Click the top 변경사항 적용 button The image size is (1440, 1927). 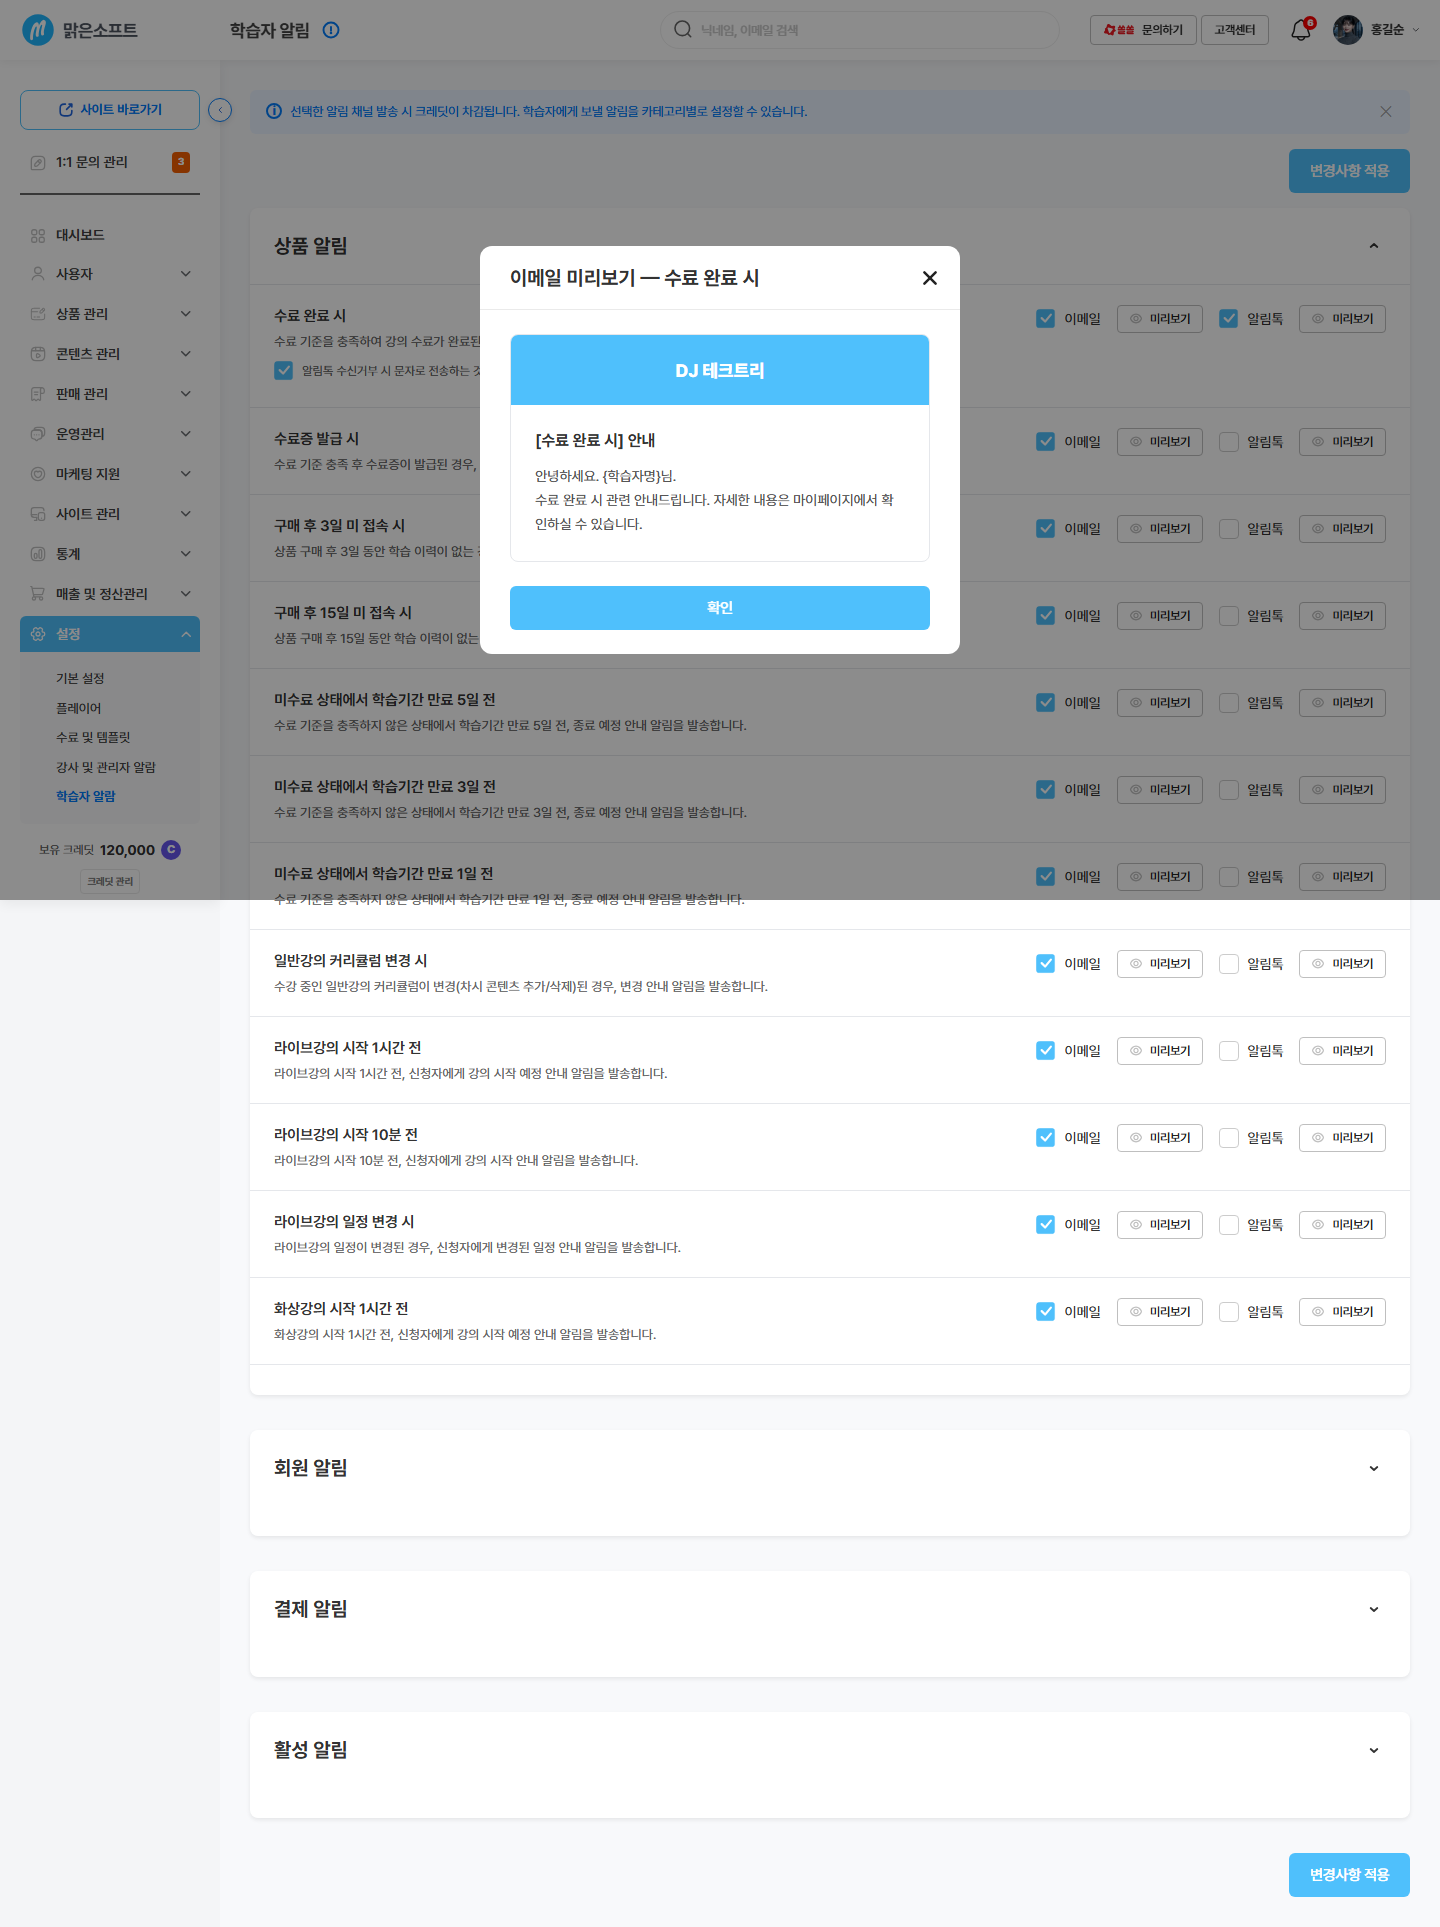click(x=1349, y=171)
